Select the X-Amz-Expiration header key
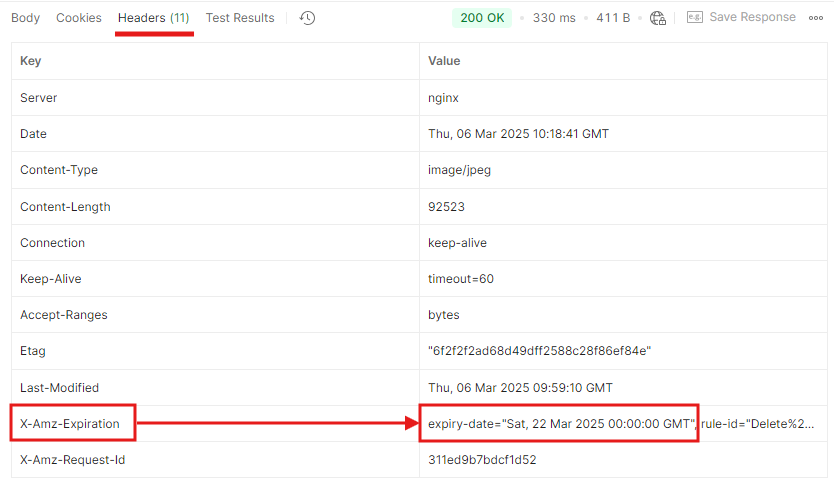Screen dimensions: 834x484 70,424
